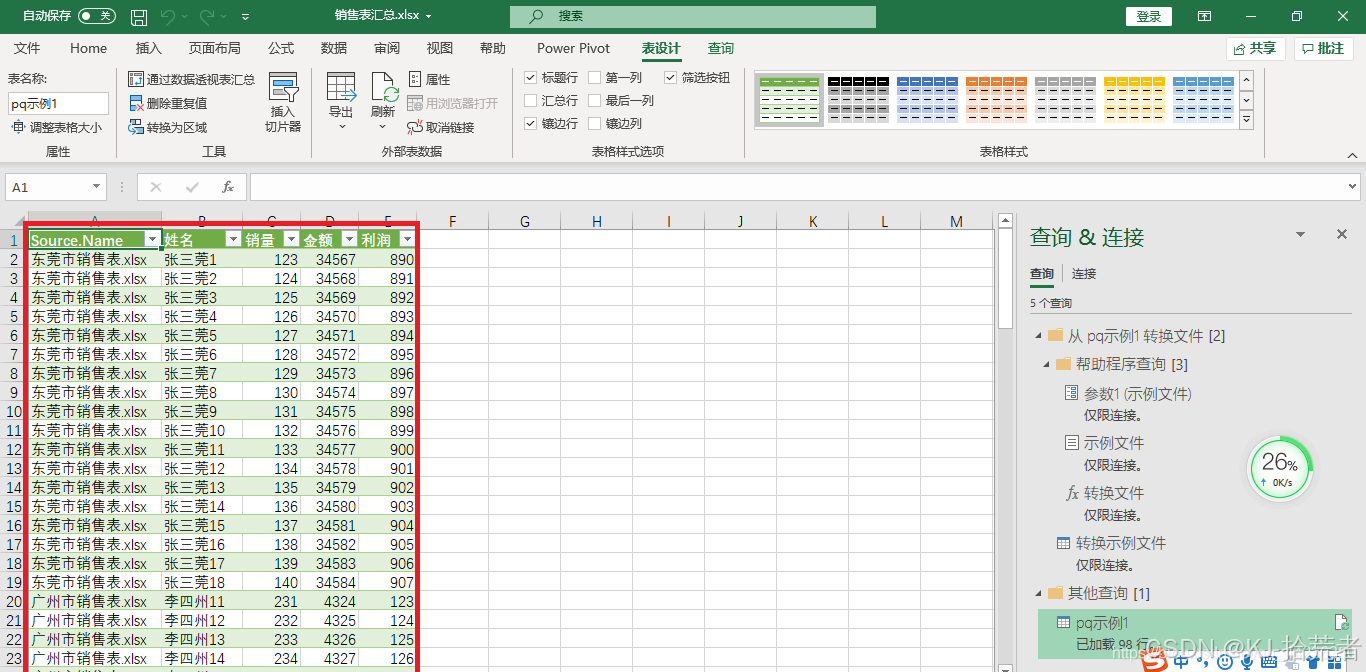1366x672 pixels.
Task: Collapse the 其他查询 [1] folder
Action: pyautogui.click(x=1039, y=593)
